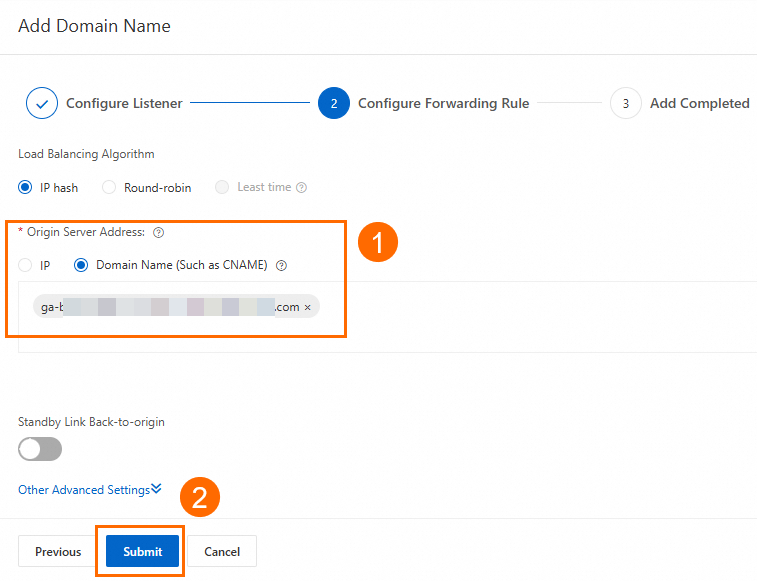Click the step 2 circle icon

pos(333,103)
